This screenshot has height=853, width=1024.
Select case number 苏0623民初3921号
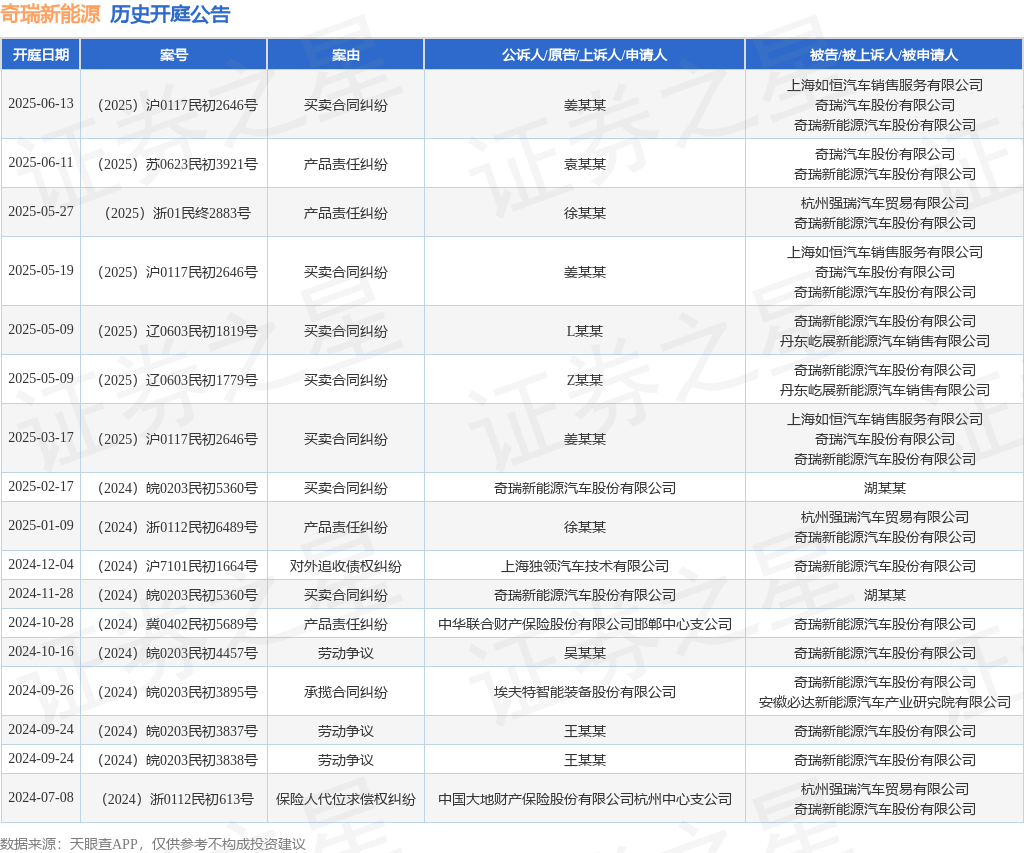point(177,164)
